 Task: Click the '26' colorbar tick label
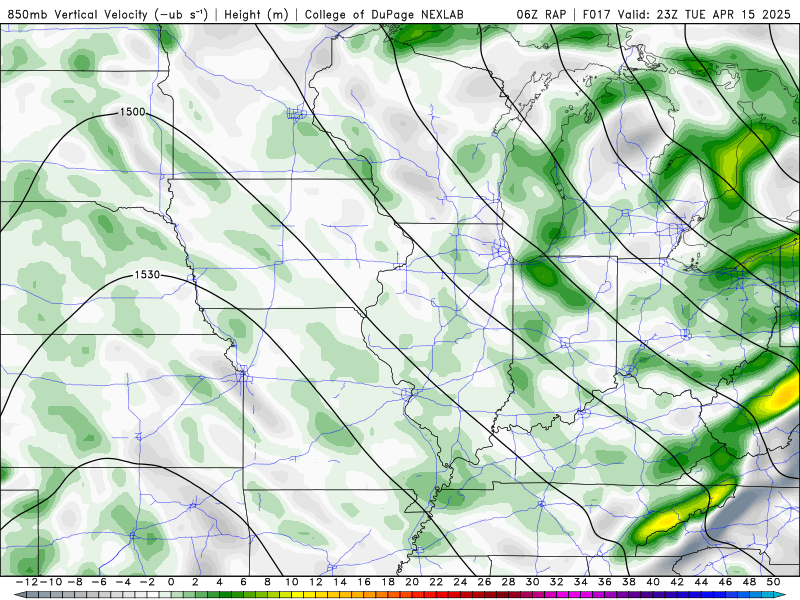[x=484, y=582]
